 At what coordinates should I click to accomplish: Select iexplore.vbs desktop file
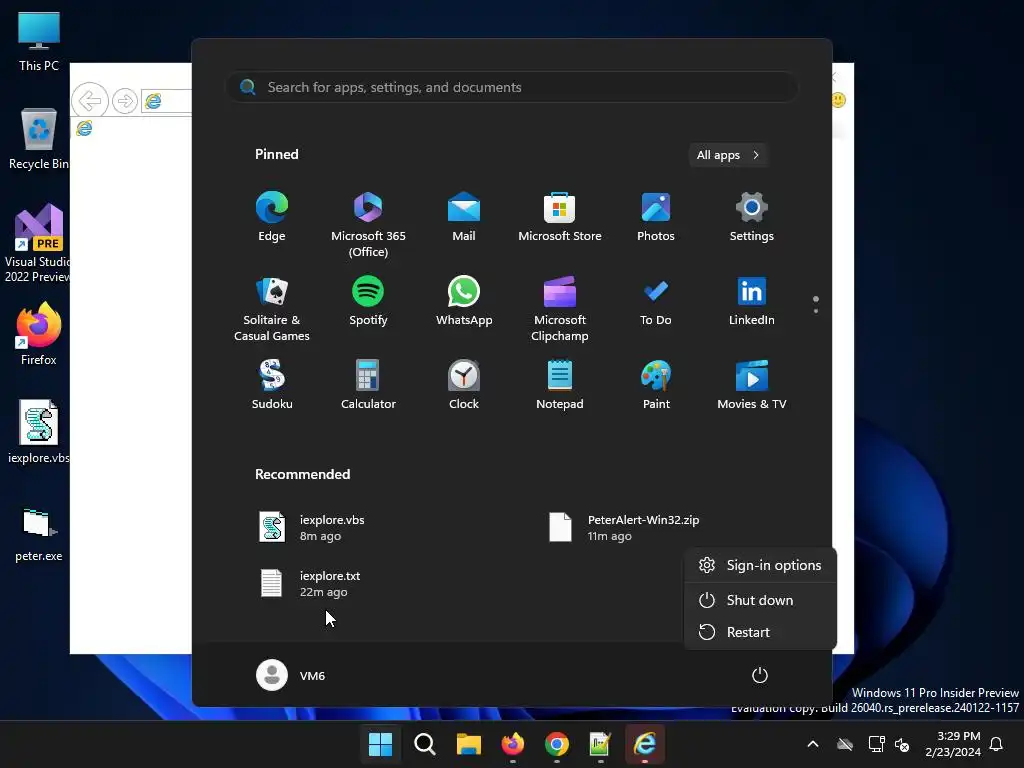pyautogui.click(x=39, y=432)
